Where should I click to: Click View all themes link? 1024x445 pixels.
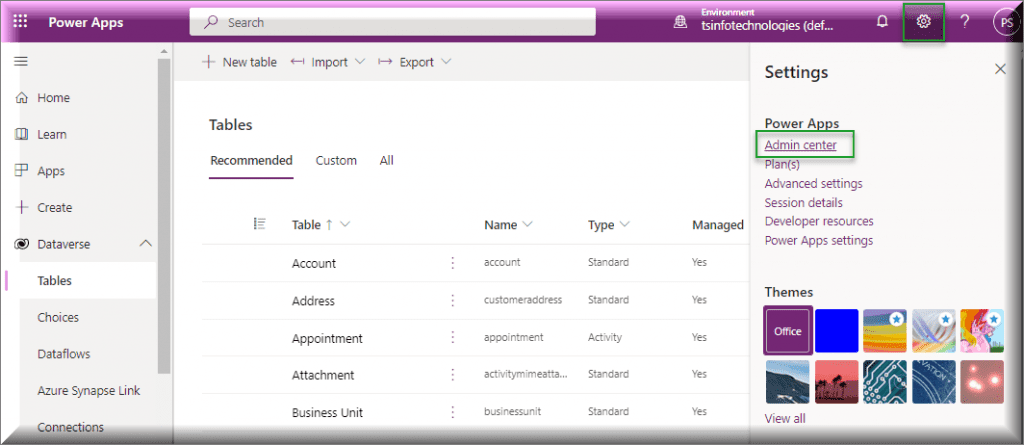tap(785, 419)
